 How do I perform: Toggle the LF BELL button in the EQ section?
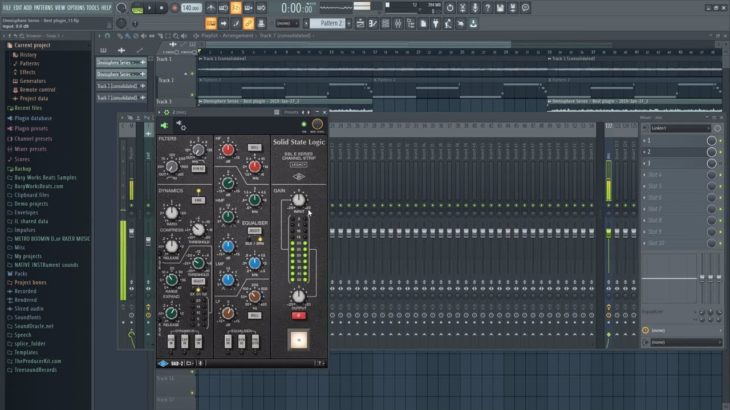point(254,316)
